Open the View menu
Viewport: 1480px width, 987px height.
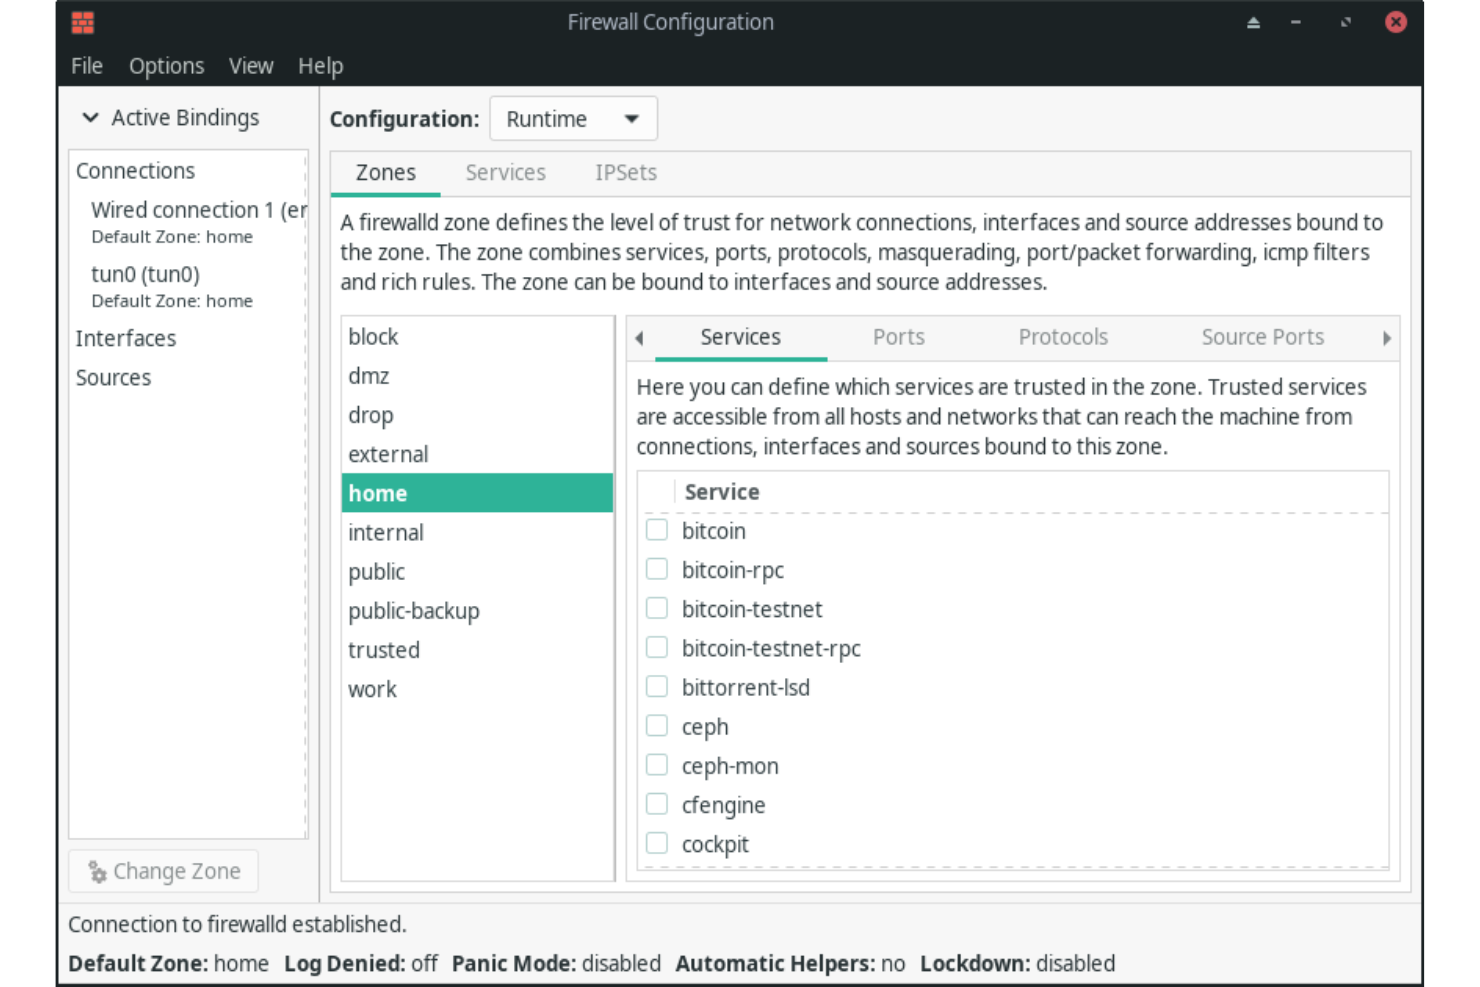251,66
